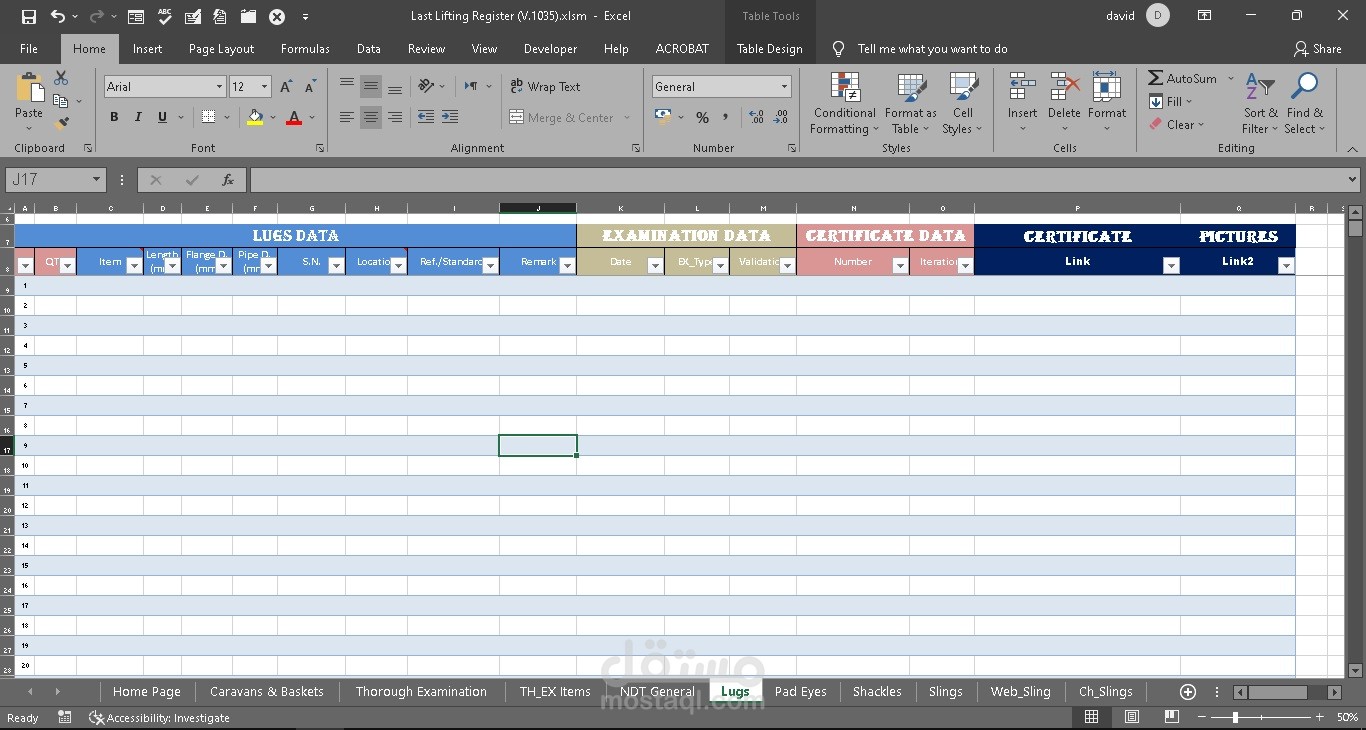
Task: Click inside the formula bar
Action: pyautogui.click(x=700, y=180)
